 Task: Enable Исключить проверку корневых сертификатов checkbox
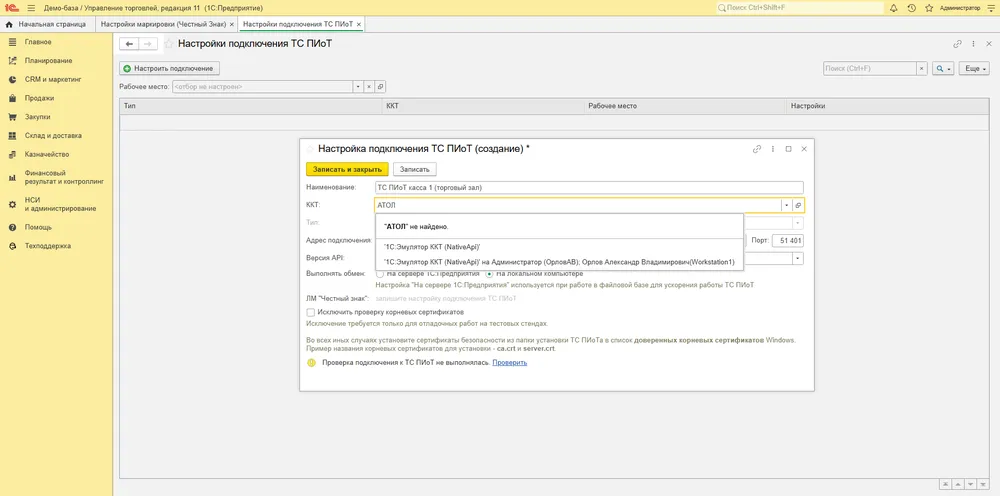coord(311,312)
